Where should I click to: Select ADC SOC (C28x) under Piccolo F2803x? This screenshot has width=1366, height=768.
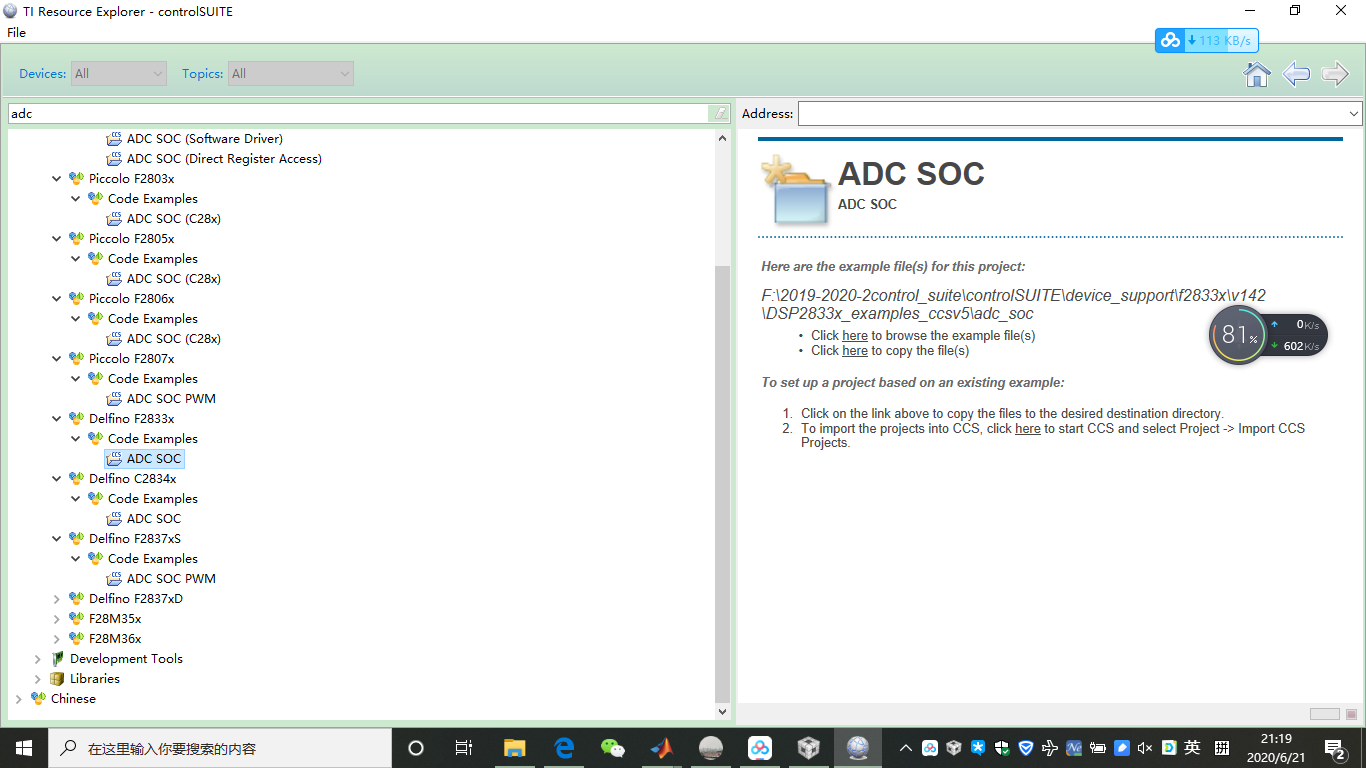tap(174, 219)
